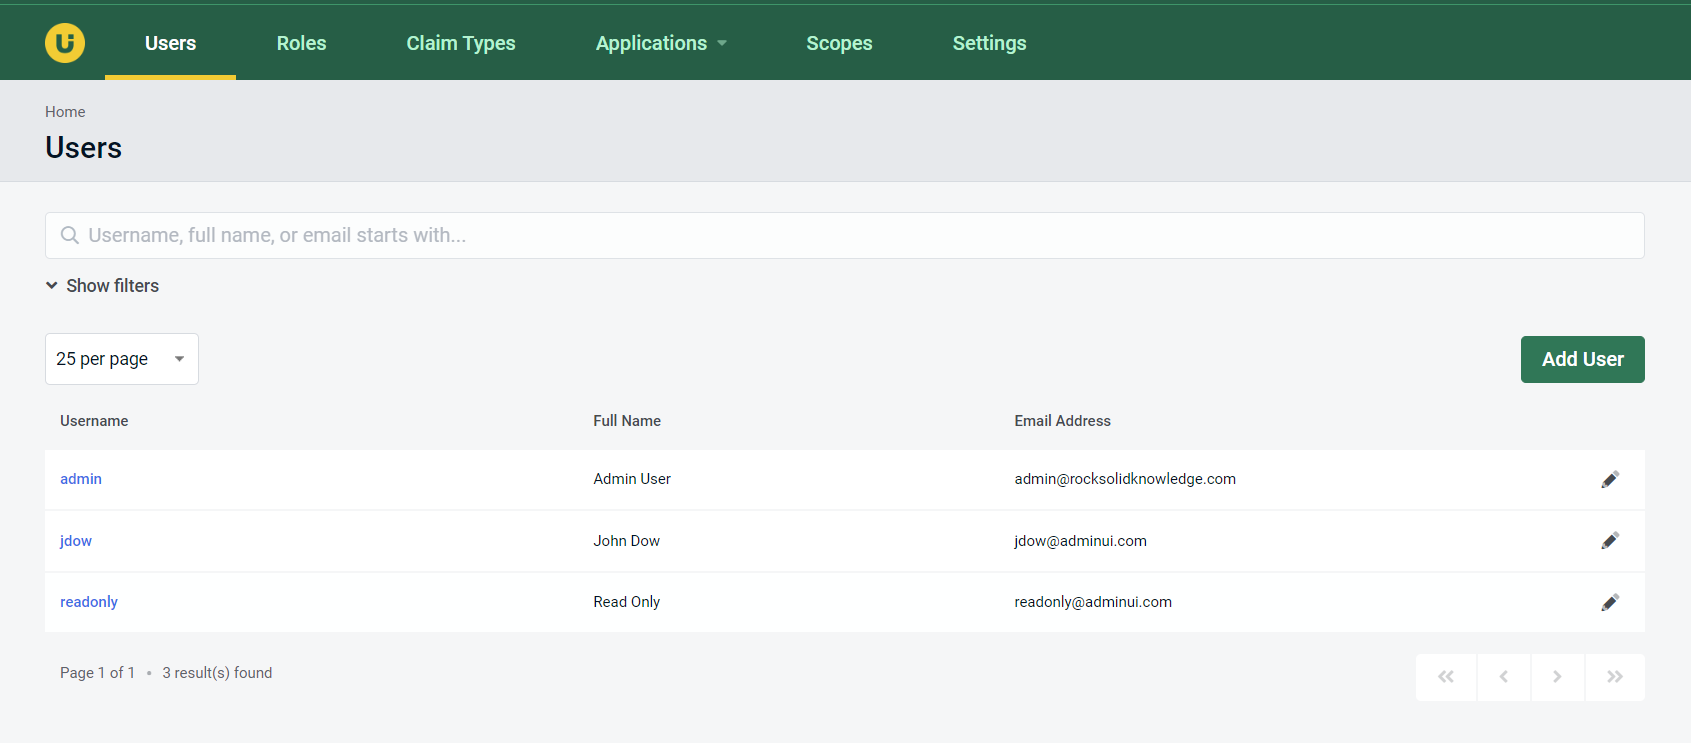Select the Read Only full name cell
The image size is (1691, 743).
[x=626, y=602]
